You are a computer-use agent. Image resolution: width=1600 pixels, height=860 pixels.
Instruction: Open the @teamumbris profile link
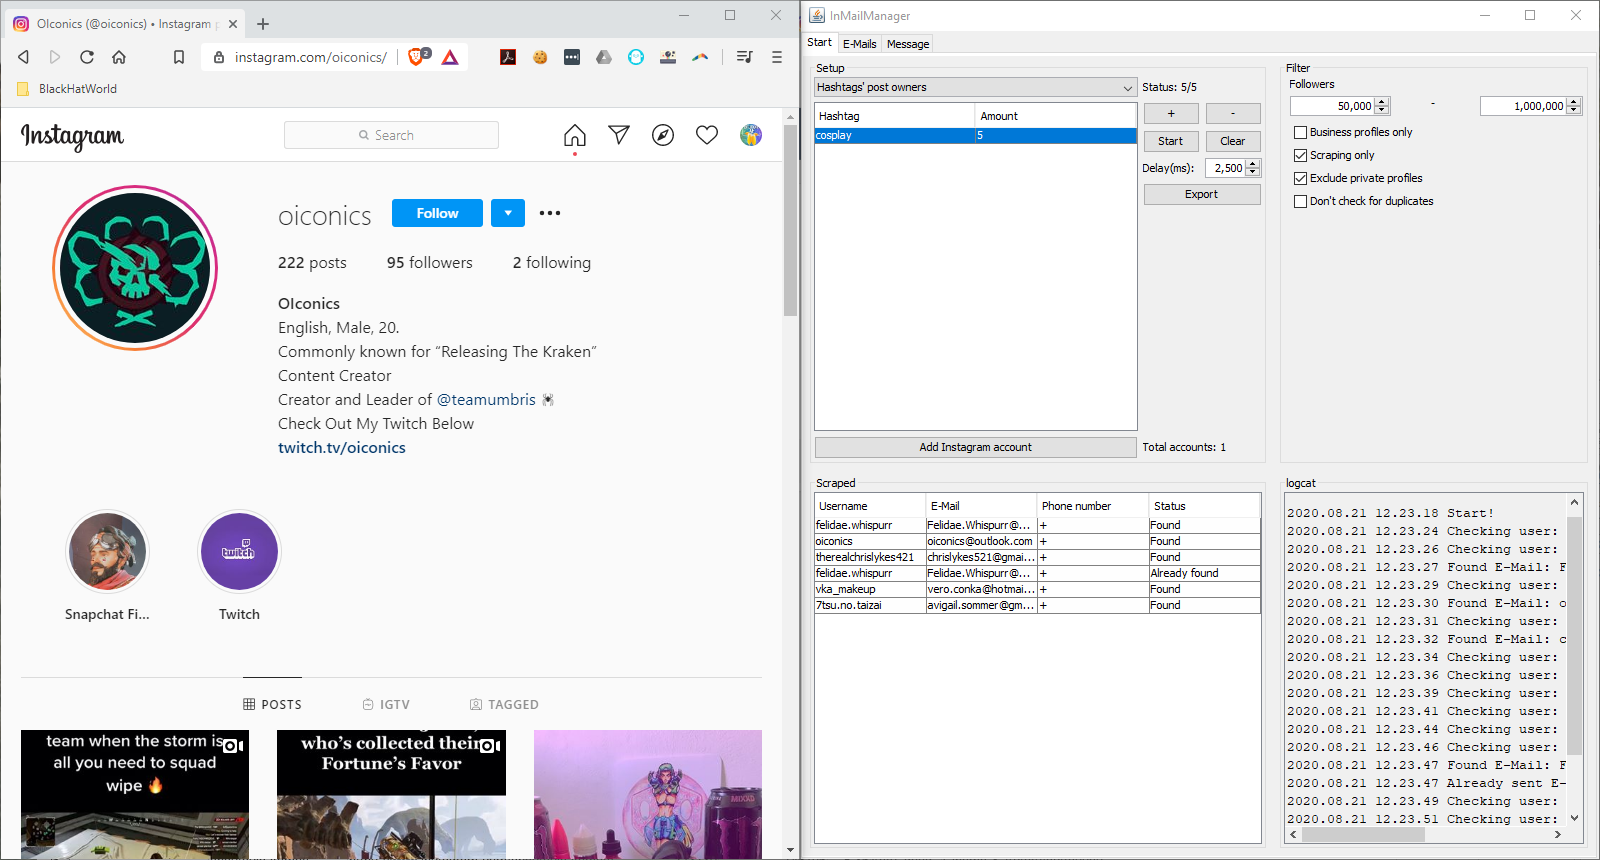point(486,400)
